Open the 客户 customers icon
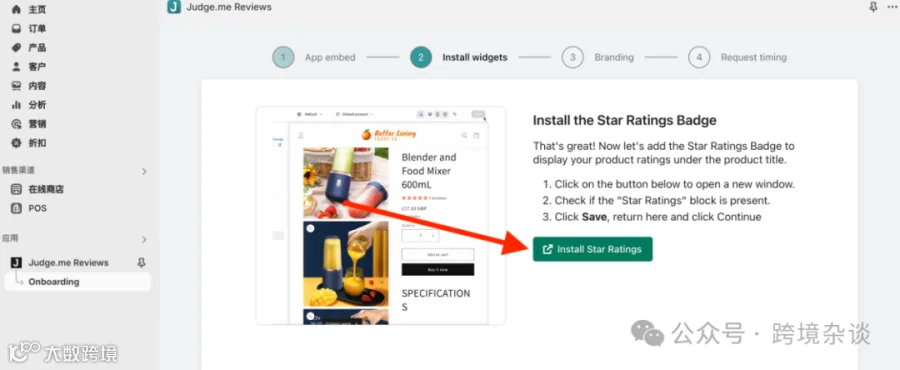Screen dimensions: 900x370 17,67
